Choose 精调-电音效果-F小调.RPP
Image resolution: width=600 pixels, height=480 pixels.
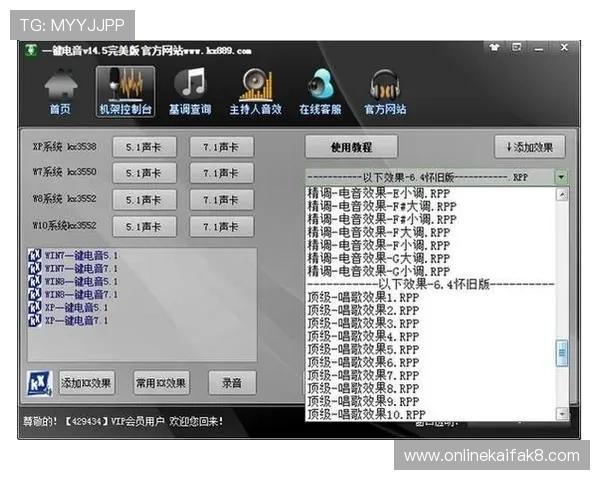click(x=430, y=246)
